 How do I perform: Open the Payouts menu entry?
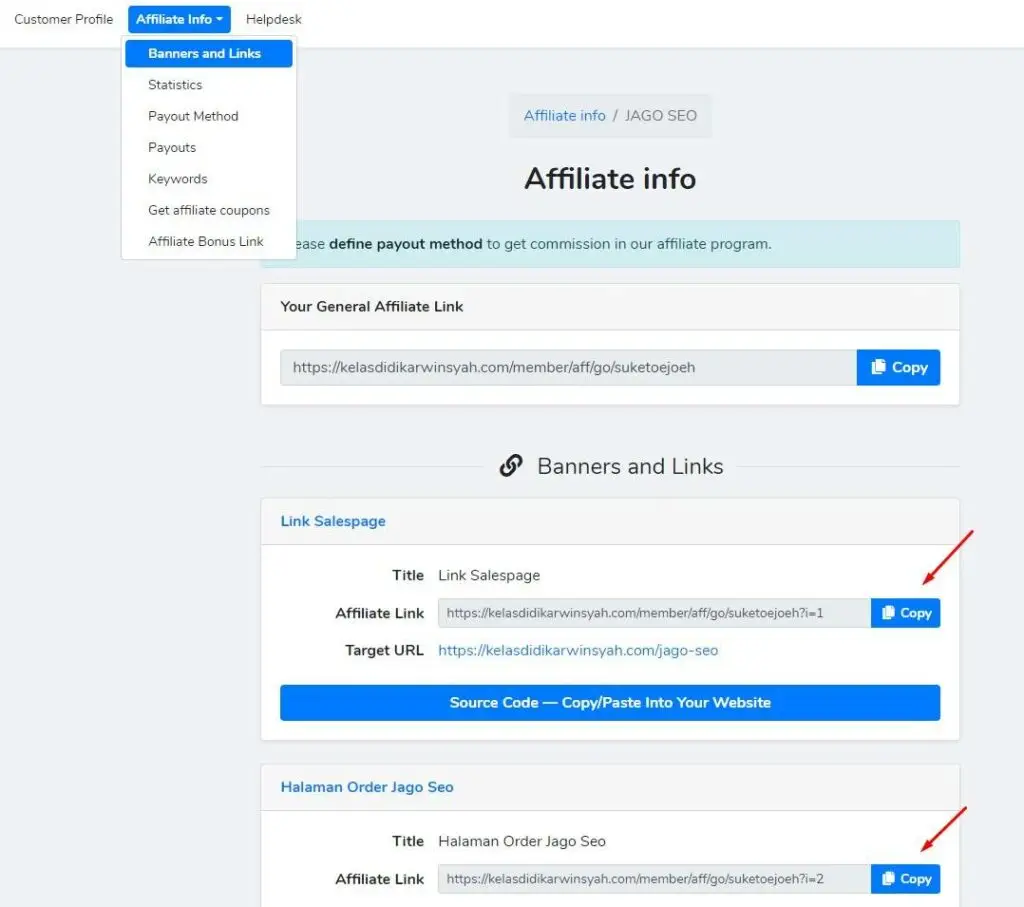tap(172, 148)
